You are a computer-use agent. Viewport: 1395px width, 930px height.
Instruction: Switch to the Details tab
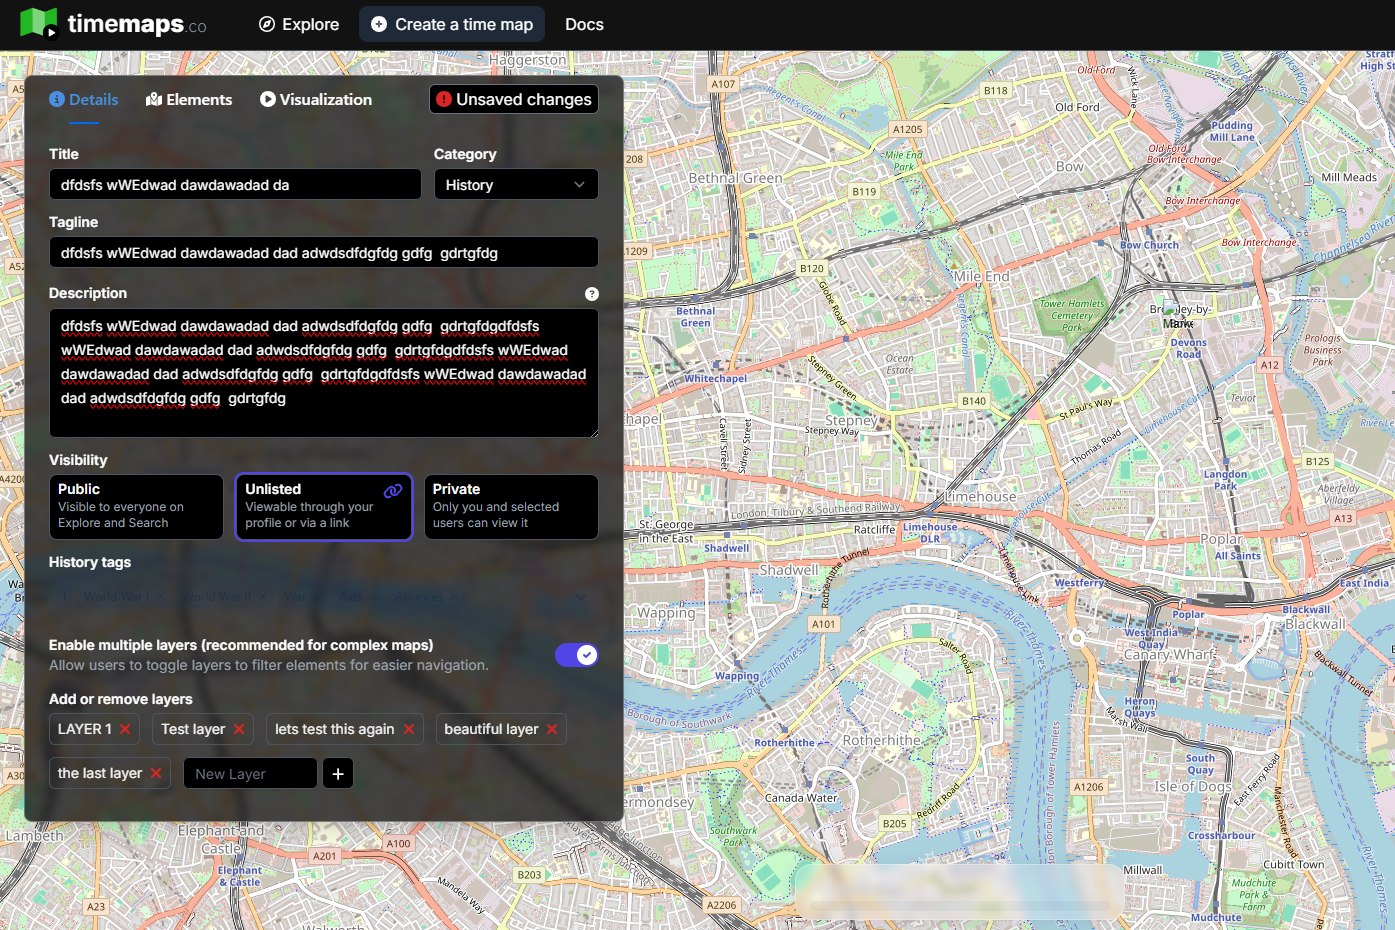(84, 99)
